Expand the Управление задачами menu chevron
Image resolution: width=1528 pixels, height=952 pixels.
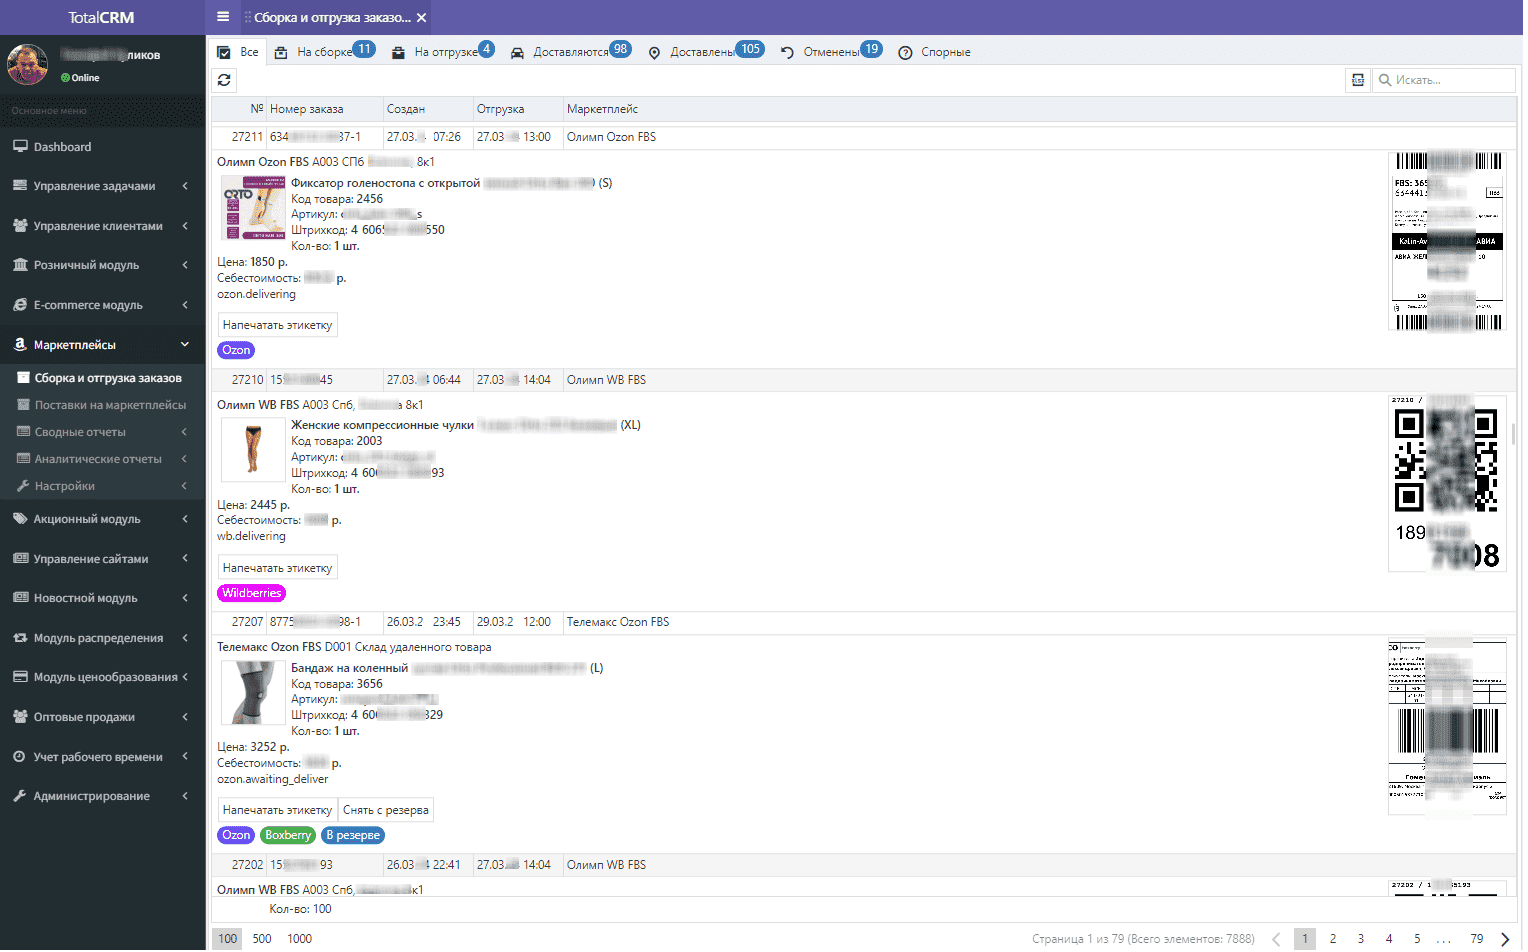coord(185,186)
